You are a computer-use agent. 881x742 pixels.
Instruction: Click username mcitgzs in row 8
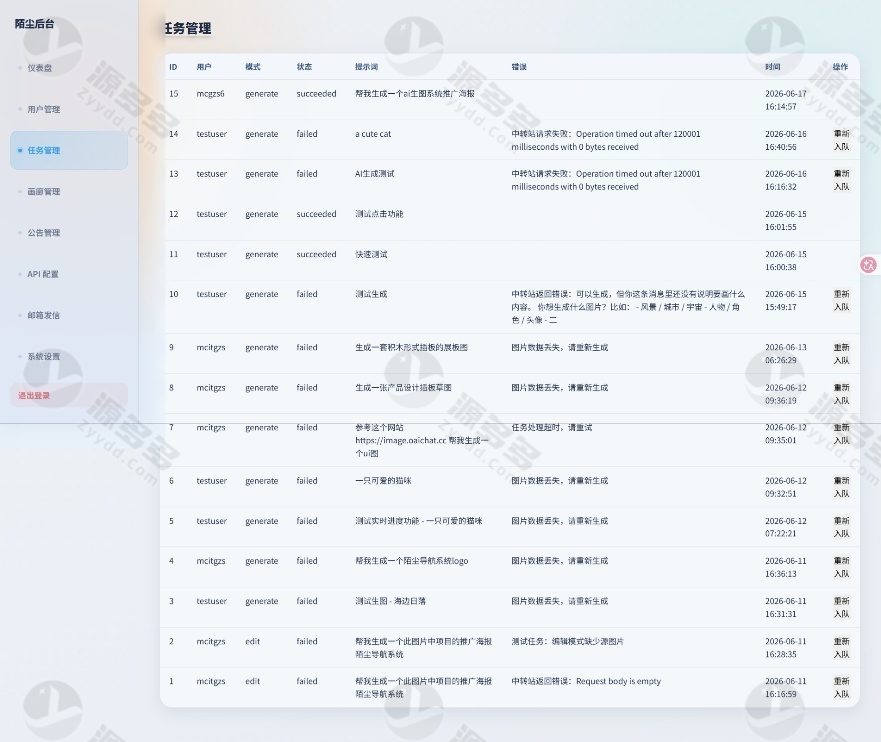pyautogui.click(x=211, y=388)
